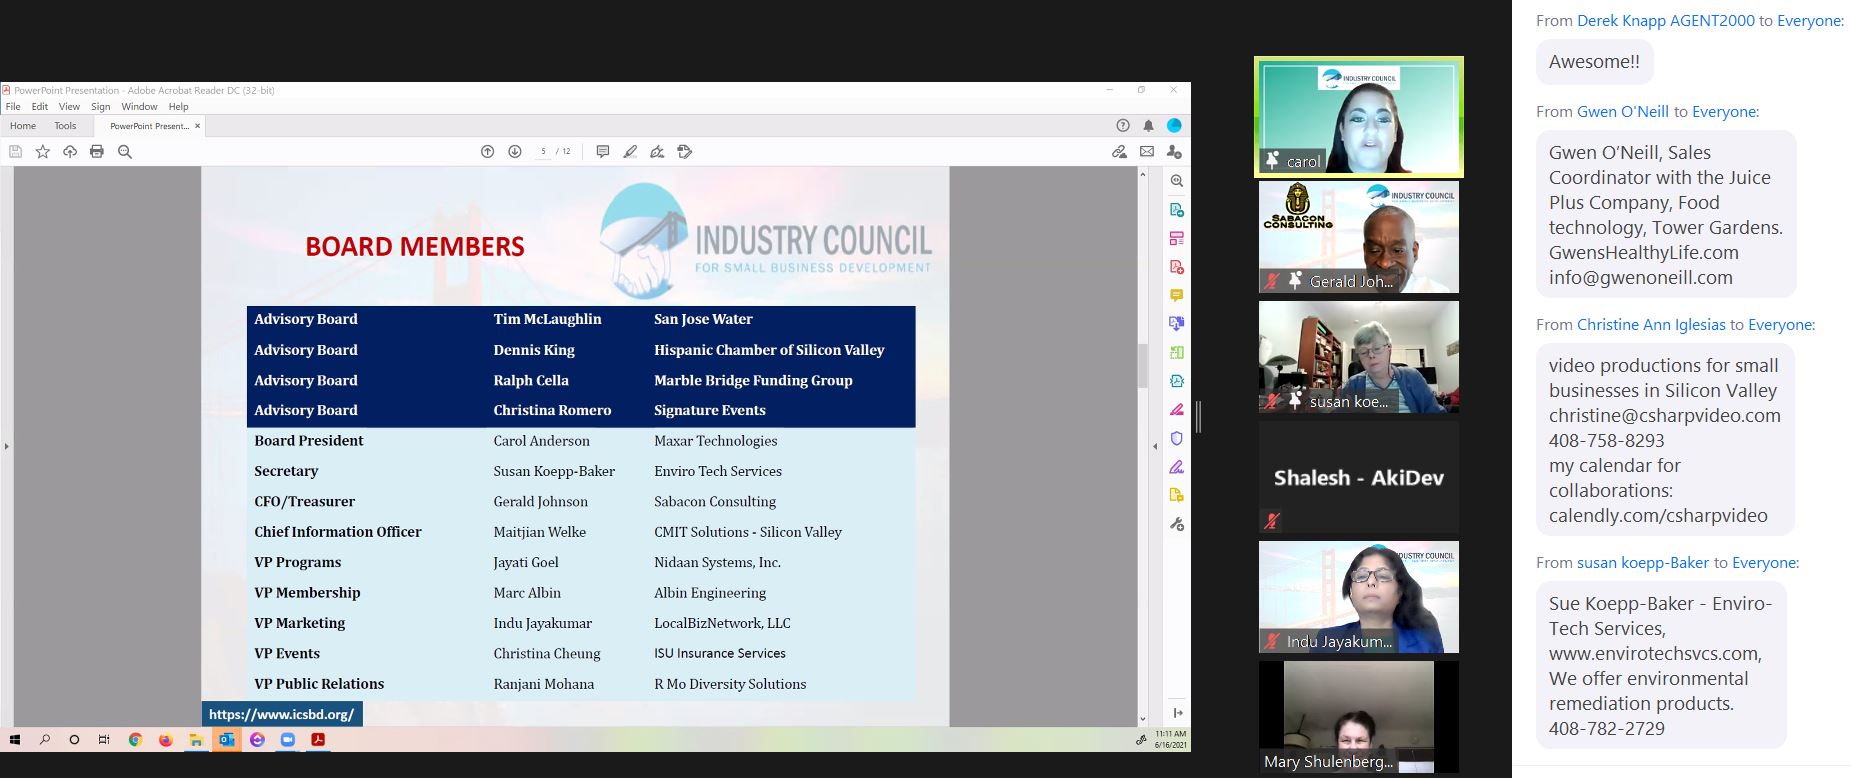This screenshot has width=1851, height=778.
Task: Click the vertical document scrollbar thumb
Action: pos(1143,365)
